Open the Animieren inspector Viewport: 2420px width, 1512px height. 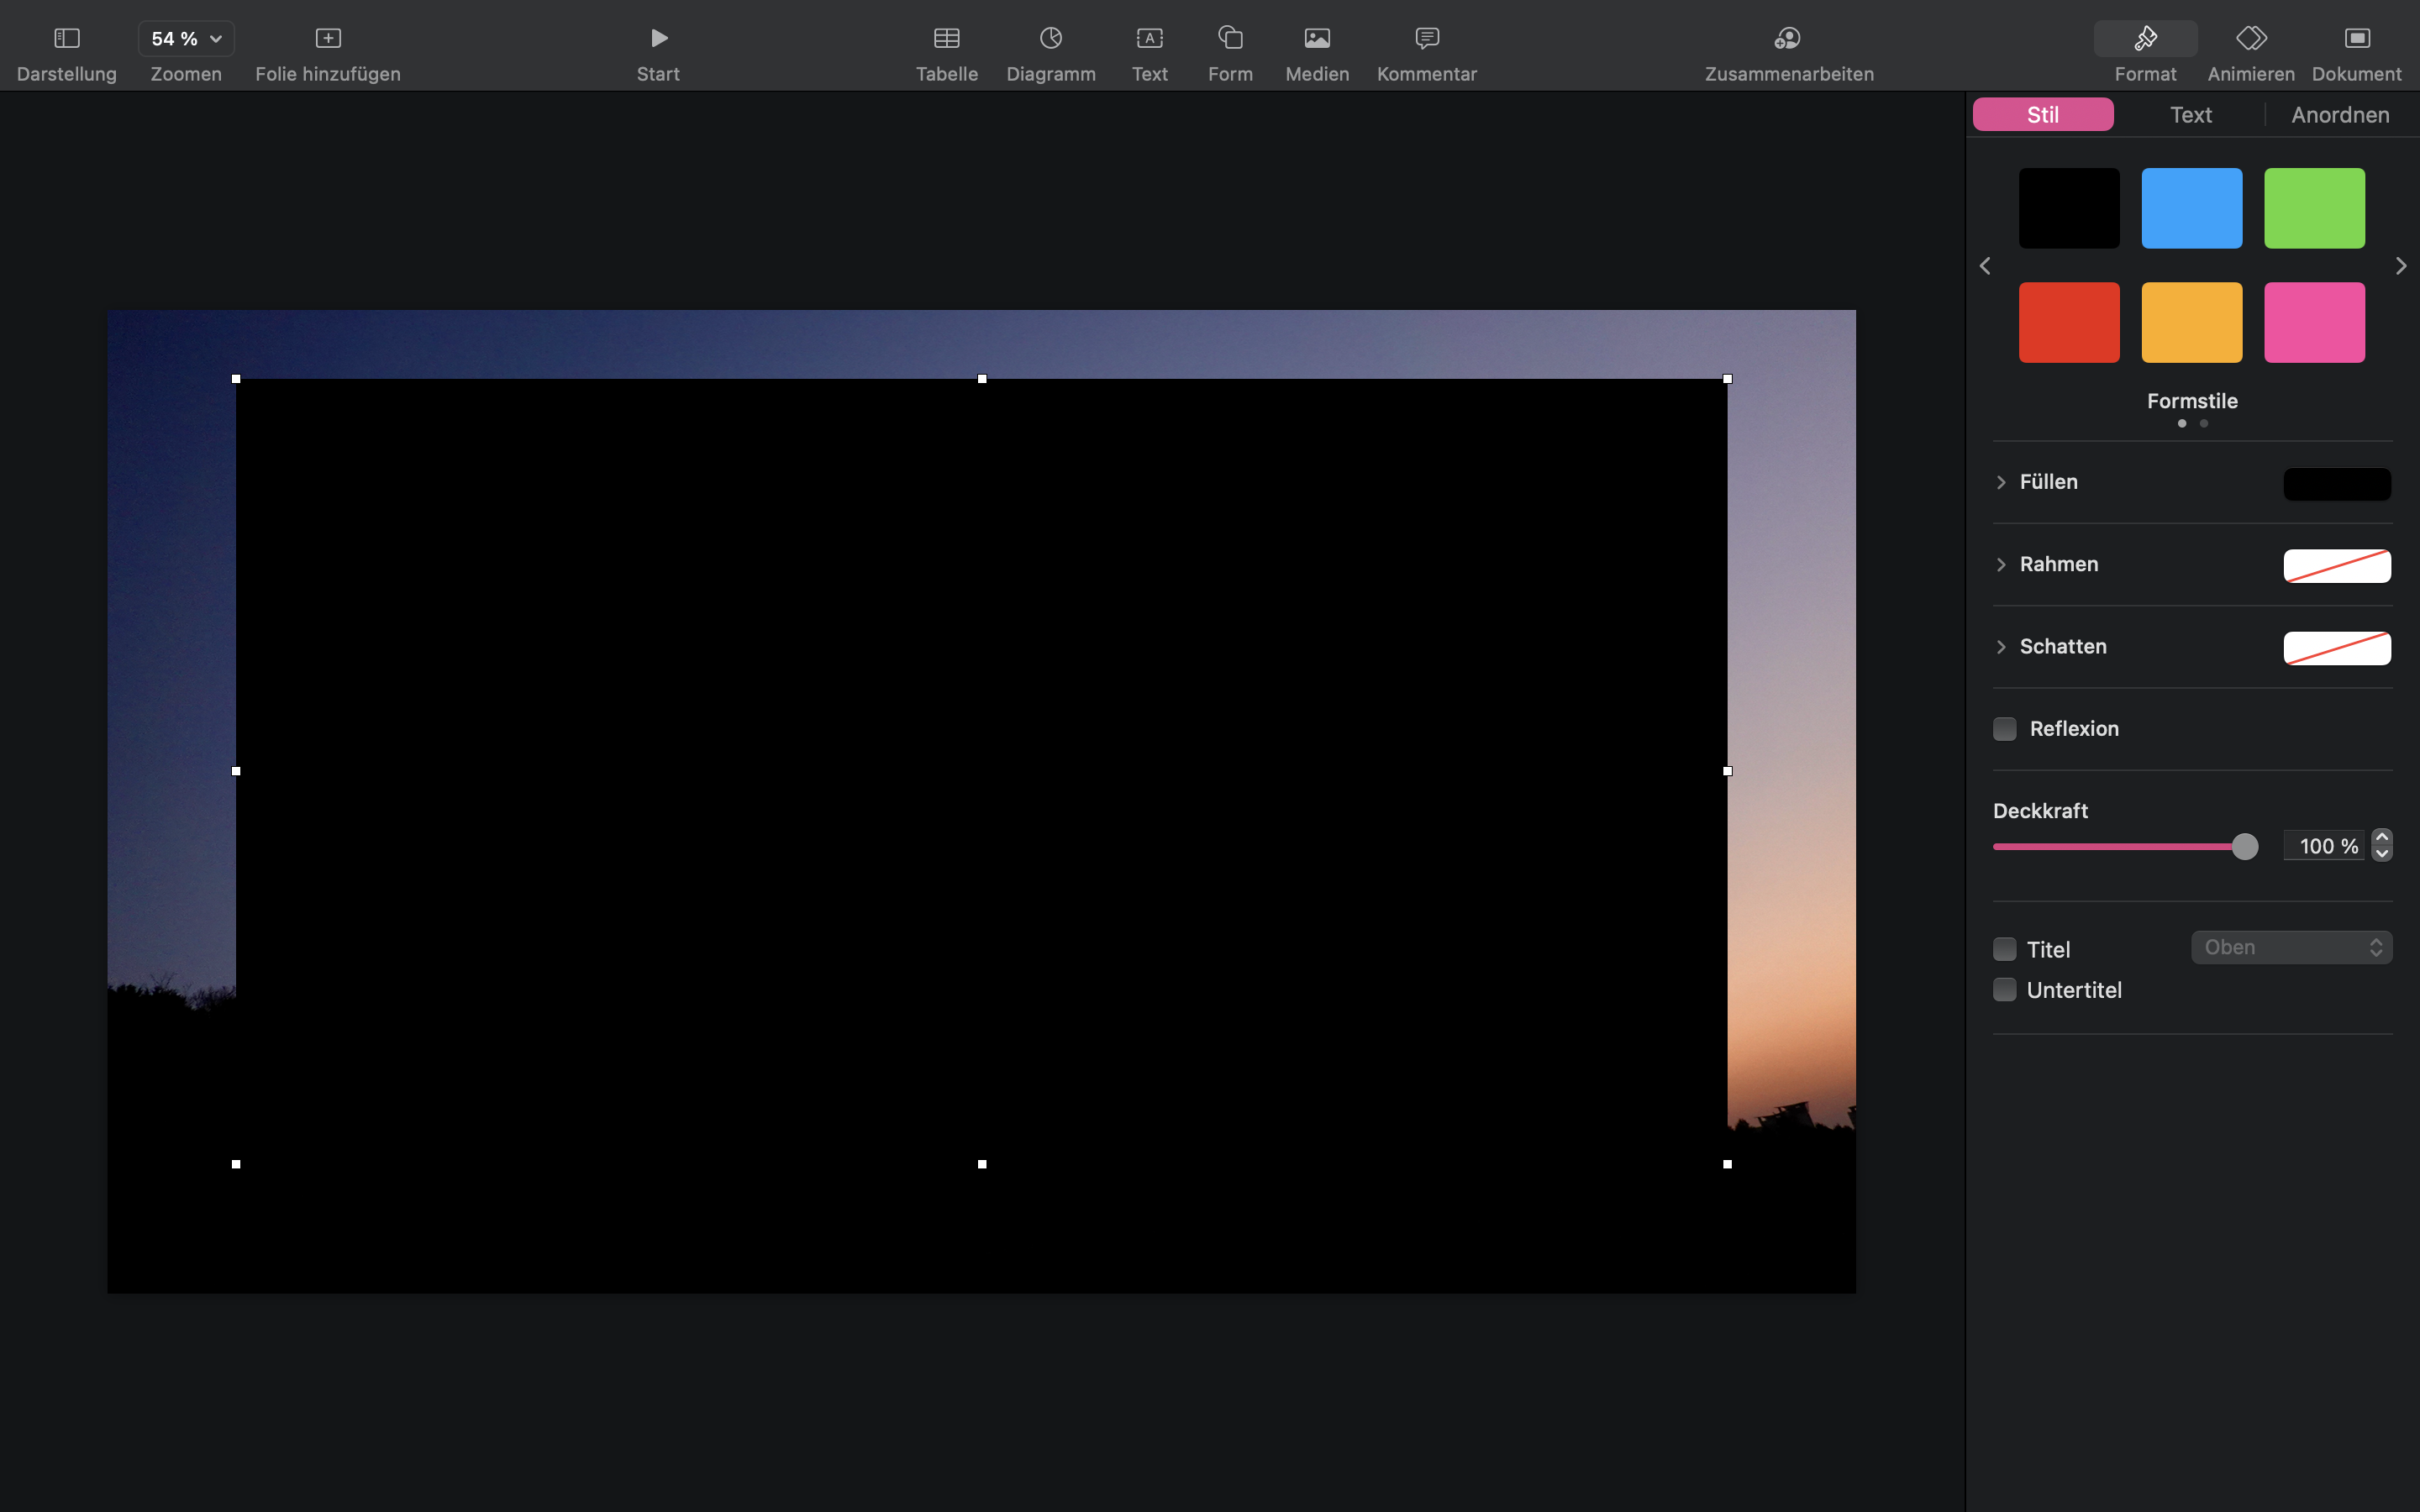click(x=2250, y=39)
